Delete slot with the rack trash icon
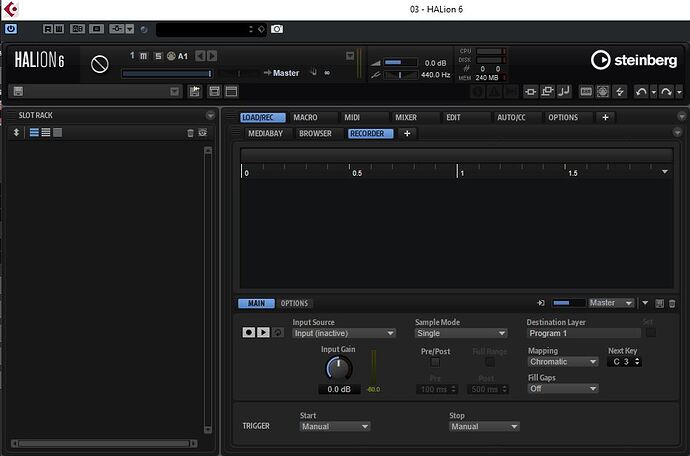Viewport: 690px width, 456px height. [190, 133]
